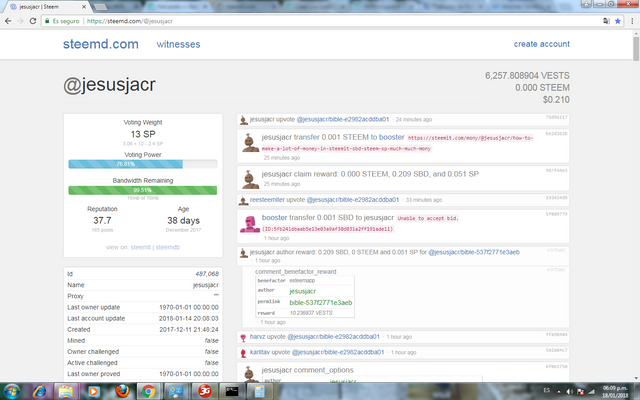This screenshot has height=400, width=640.
Task: Launch Firefox from the taskbar
Action: (122, 391)
